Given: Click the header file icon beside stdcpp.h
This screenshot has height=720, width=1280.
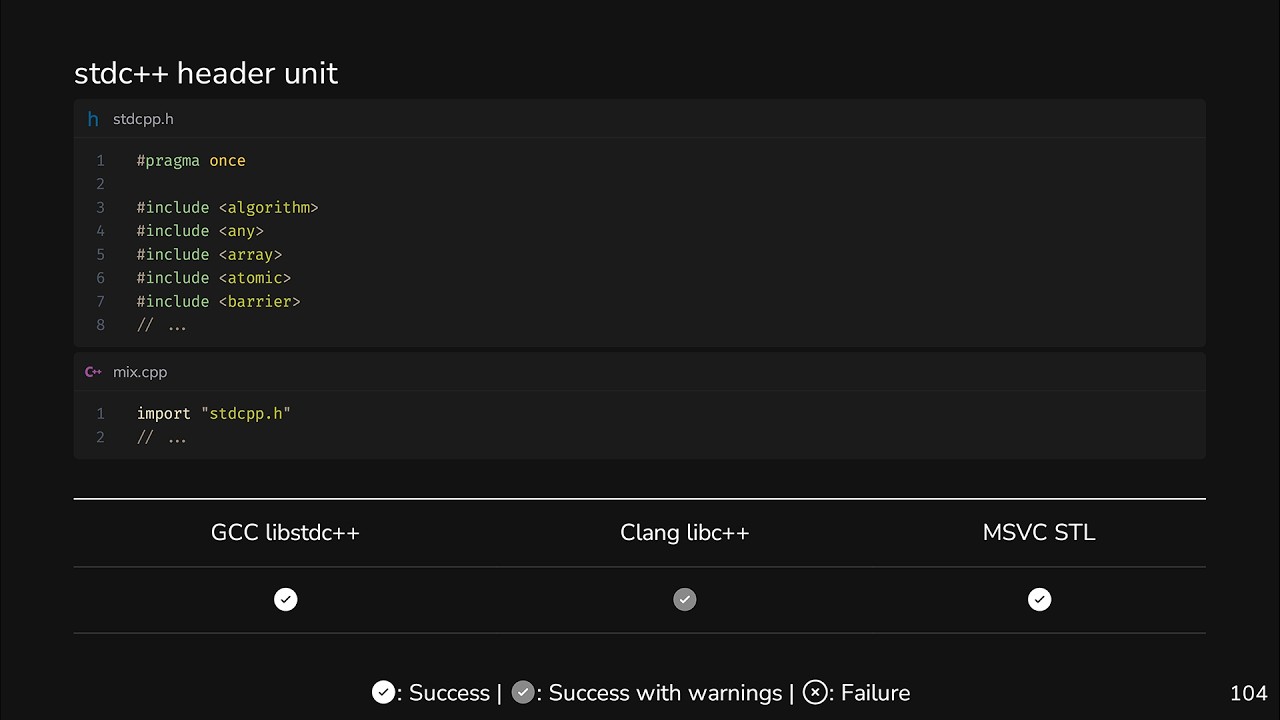Looking at the screenshot, I should point(93,119).
